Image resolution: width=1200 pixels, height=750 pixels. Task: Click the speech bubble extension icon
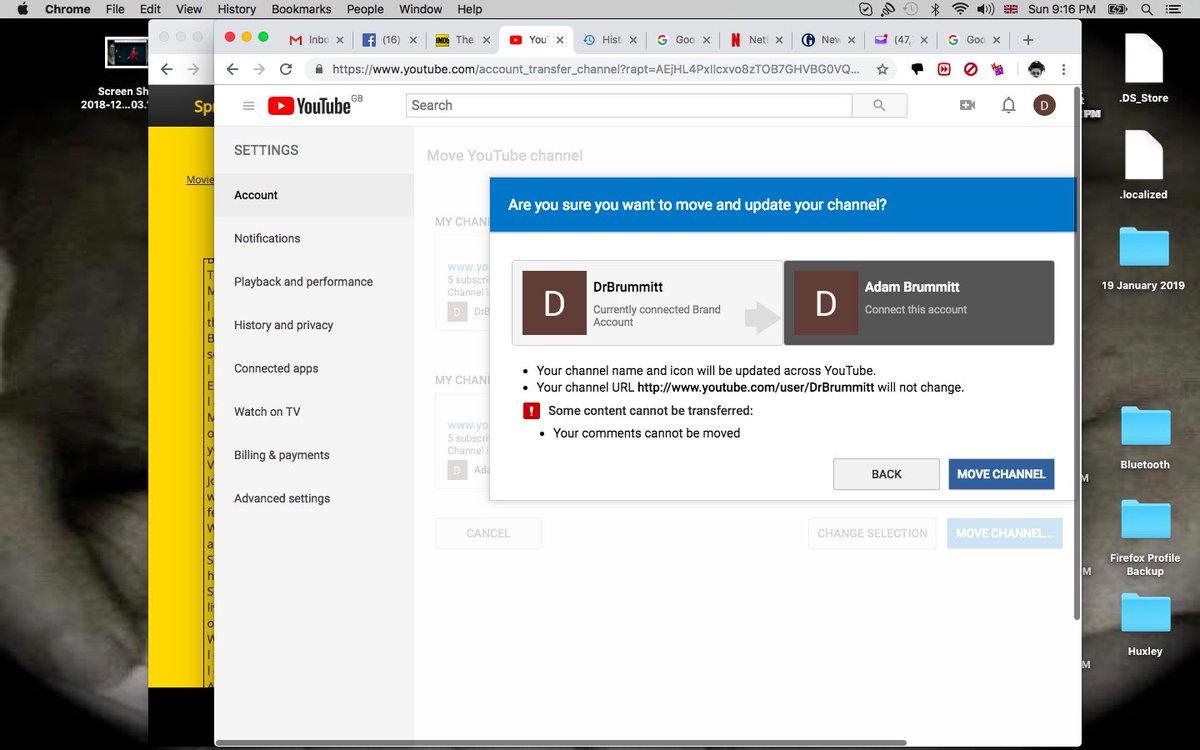[916, 70]
